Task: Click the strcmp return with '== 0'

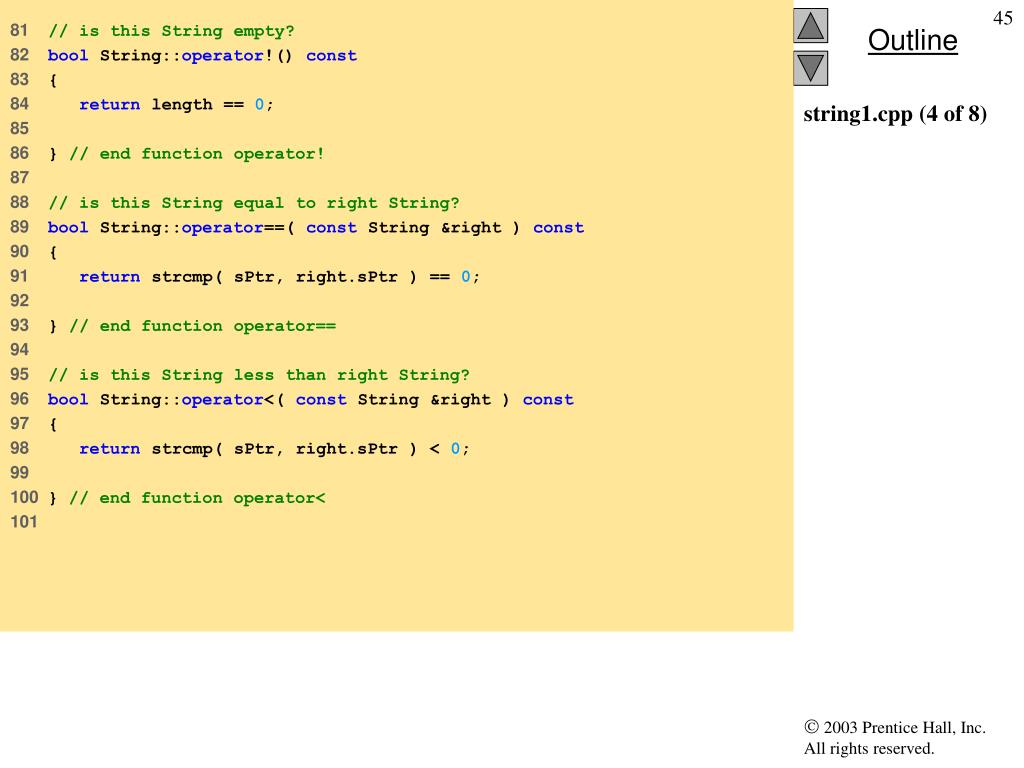Action: coord(280,277)
